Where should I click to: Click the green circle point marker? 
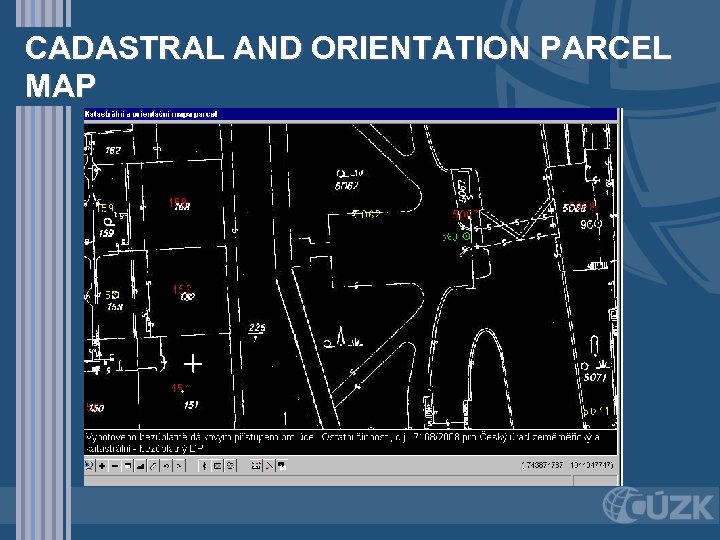[467, 236]
